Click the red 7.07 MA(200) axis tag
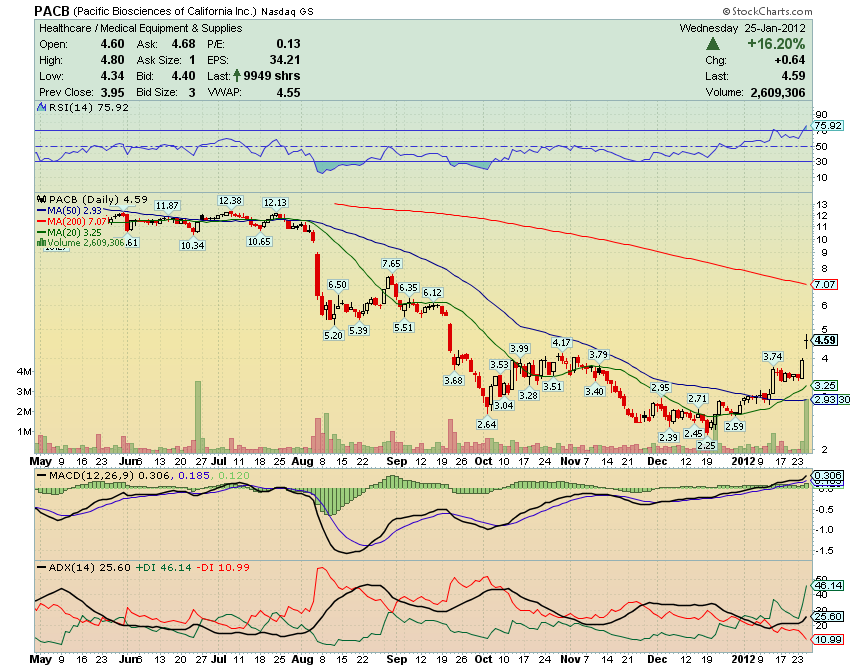This screenshot has width=850, height=668. click(x=825, y=285)
